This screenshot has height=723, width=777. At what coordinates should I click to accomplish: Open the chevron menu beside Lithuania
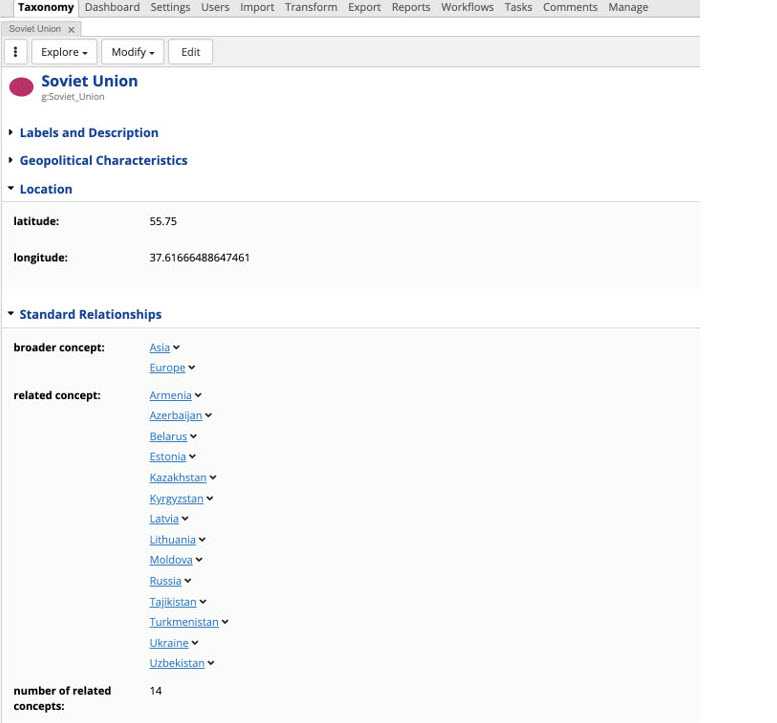(202, 540)
